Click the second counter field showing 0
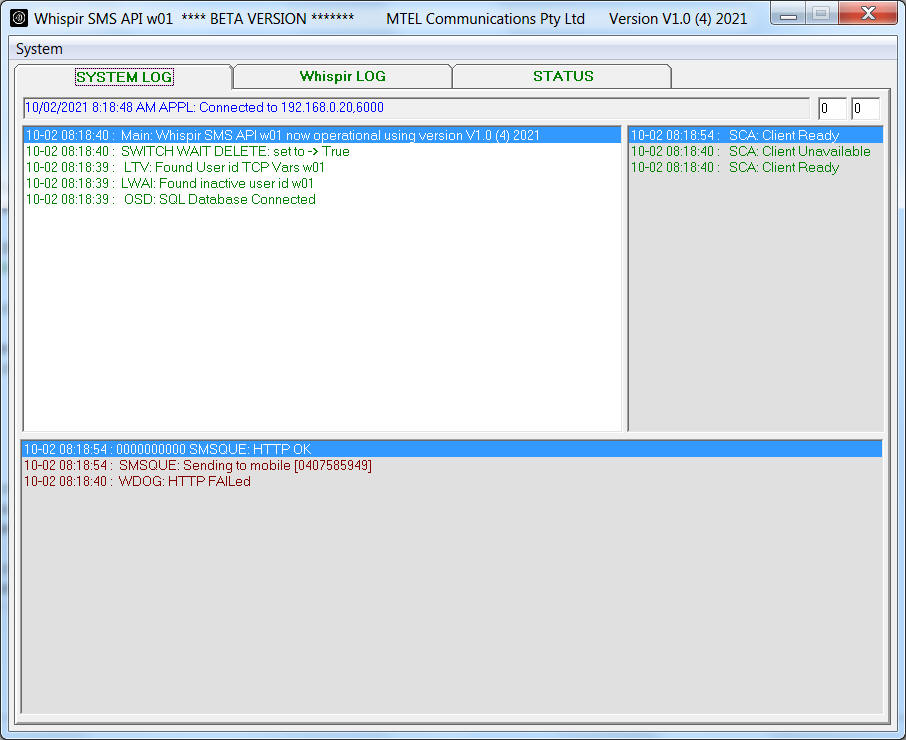 [866, 109]
